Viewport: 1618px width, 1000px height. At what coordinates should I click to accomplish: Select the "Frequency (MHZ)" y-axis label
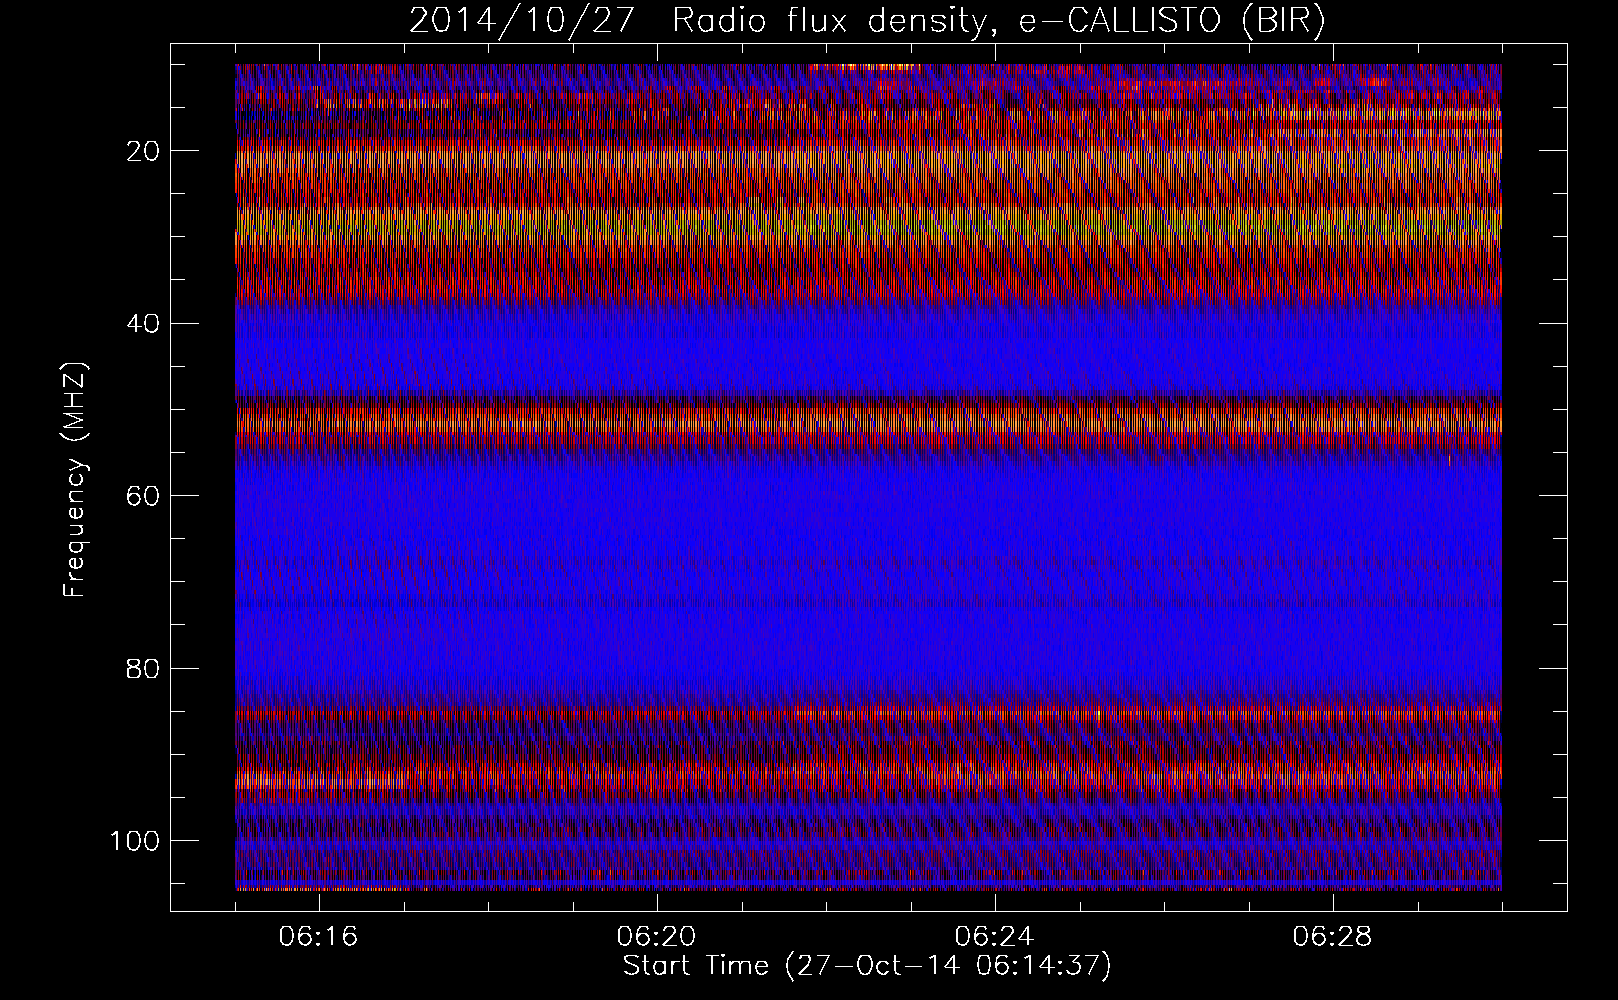[76, 480]
